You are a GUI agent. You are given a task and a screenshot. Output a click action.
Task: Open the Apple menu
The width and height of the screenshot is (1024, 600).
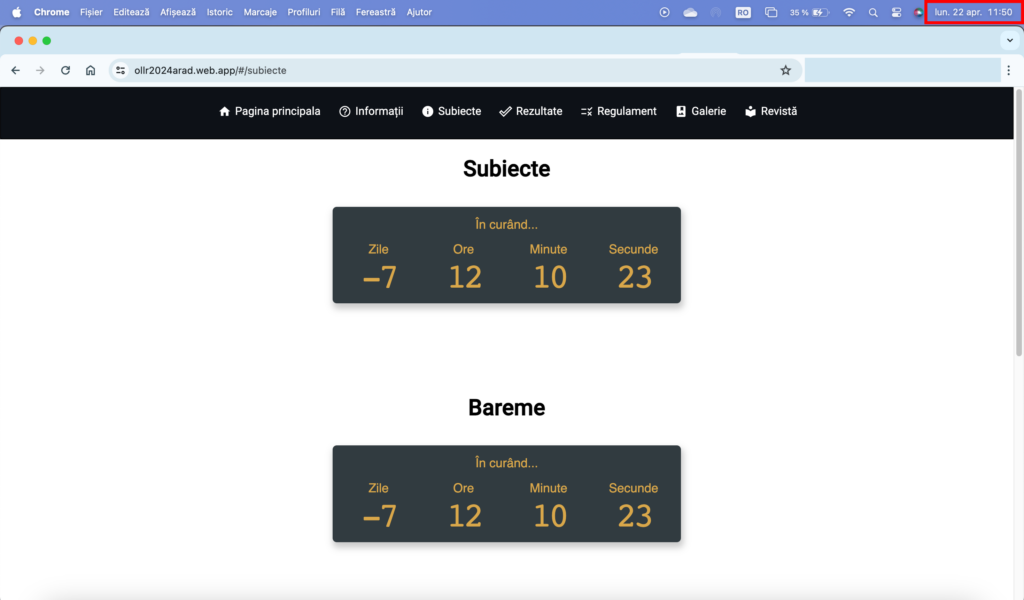click(x=16, y=12)
